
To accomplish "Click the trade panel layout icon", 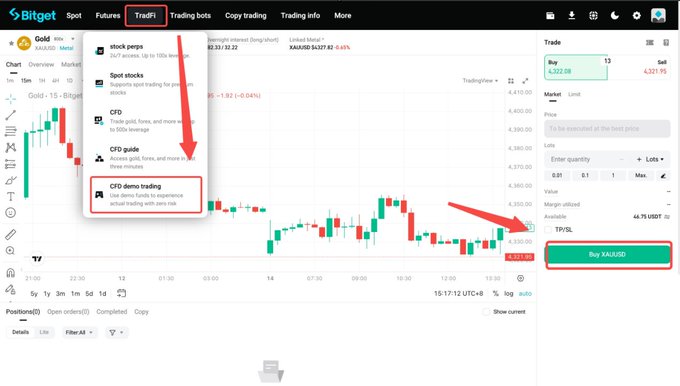I will (x=650, y=43).
